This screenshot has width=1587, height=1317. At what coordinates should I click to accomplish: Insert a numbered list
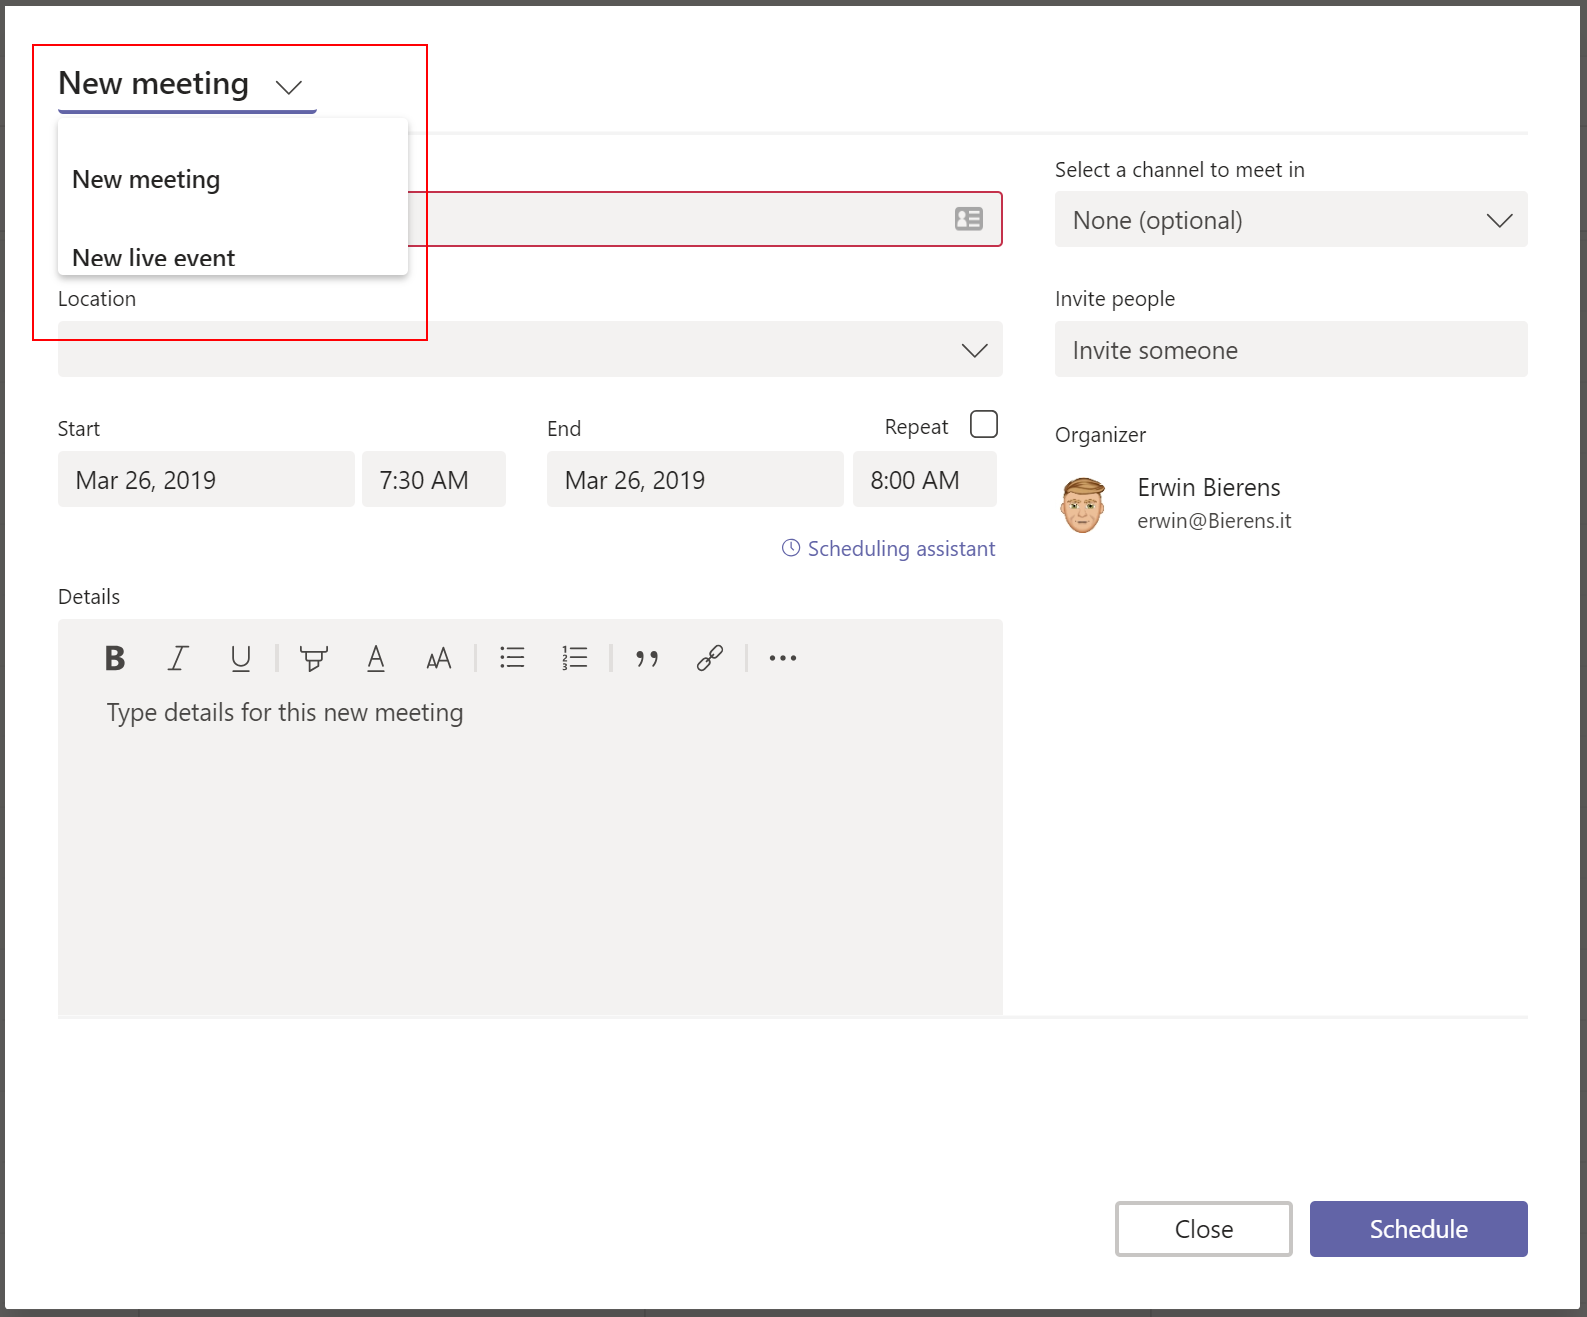pyautogui.click(x=574, y=658)
